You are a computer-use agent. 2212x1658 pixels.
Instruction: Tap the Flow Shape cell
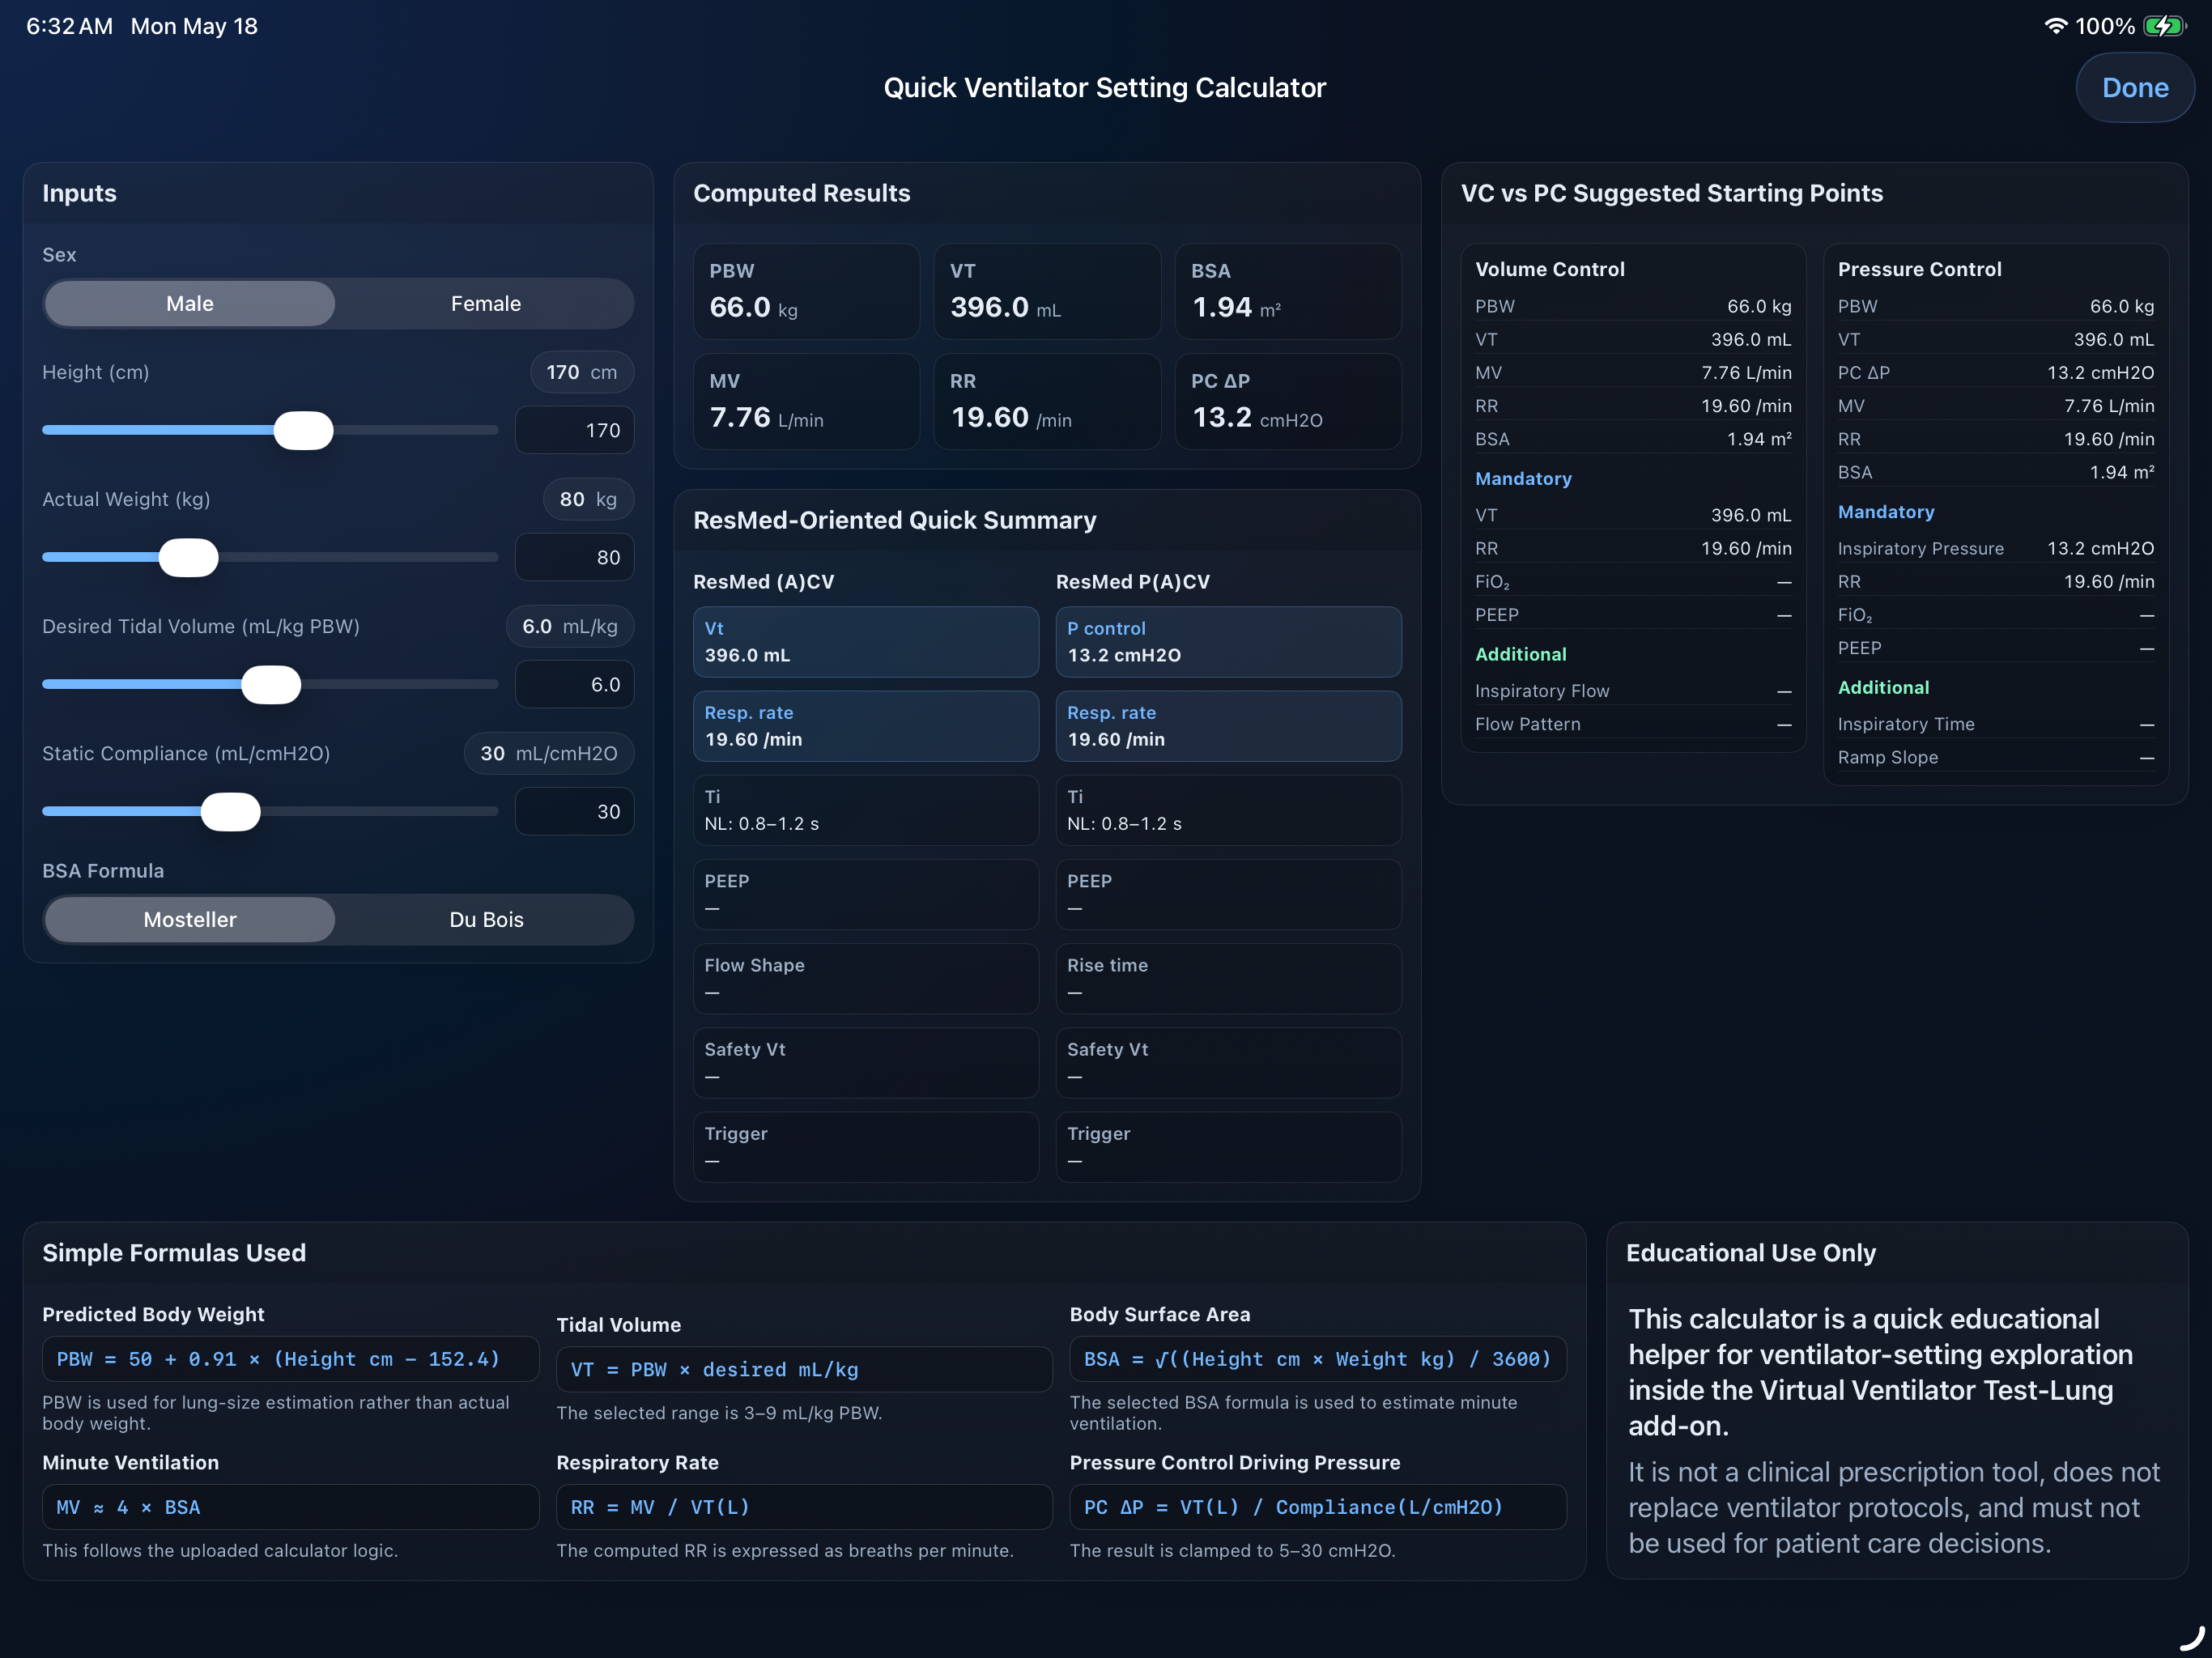pos(866,978)
